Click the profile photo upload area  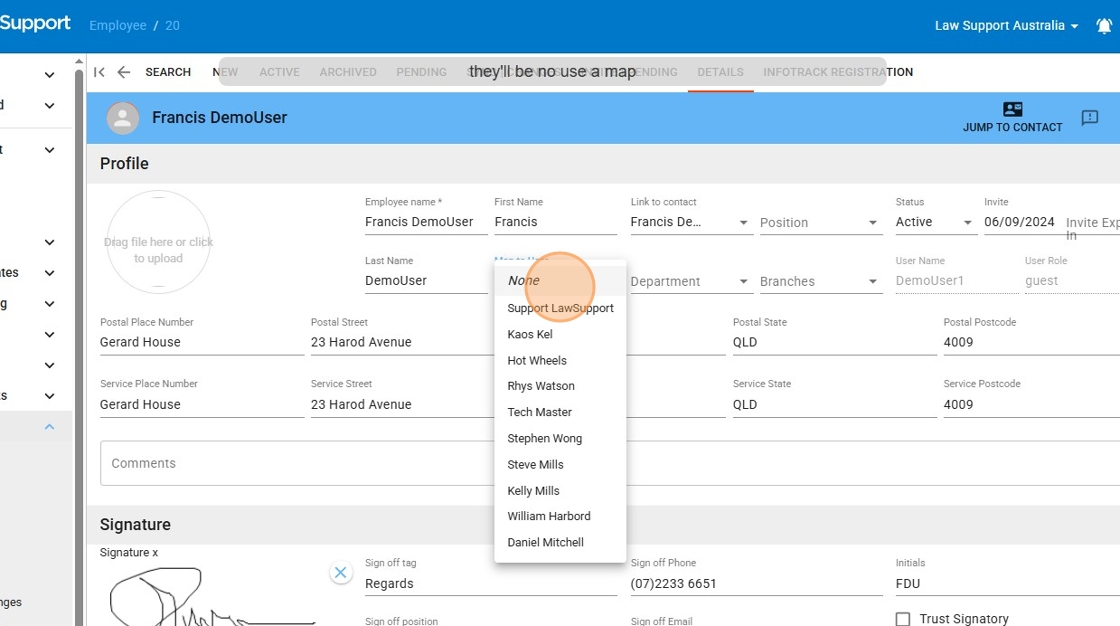point(159,242)
